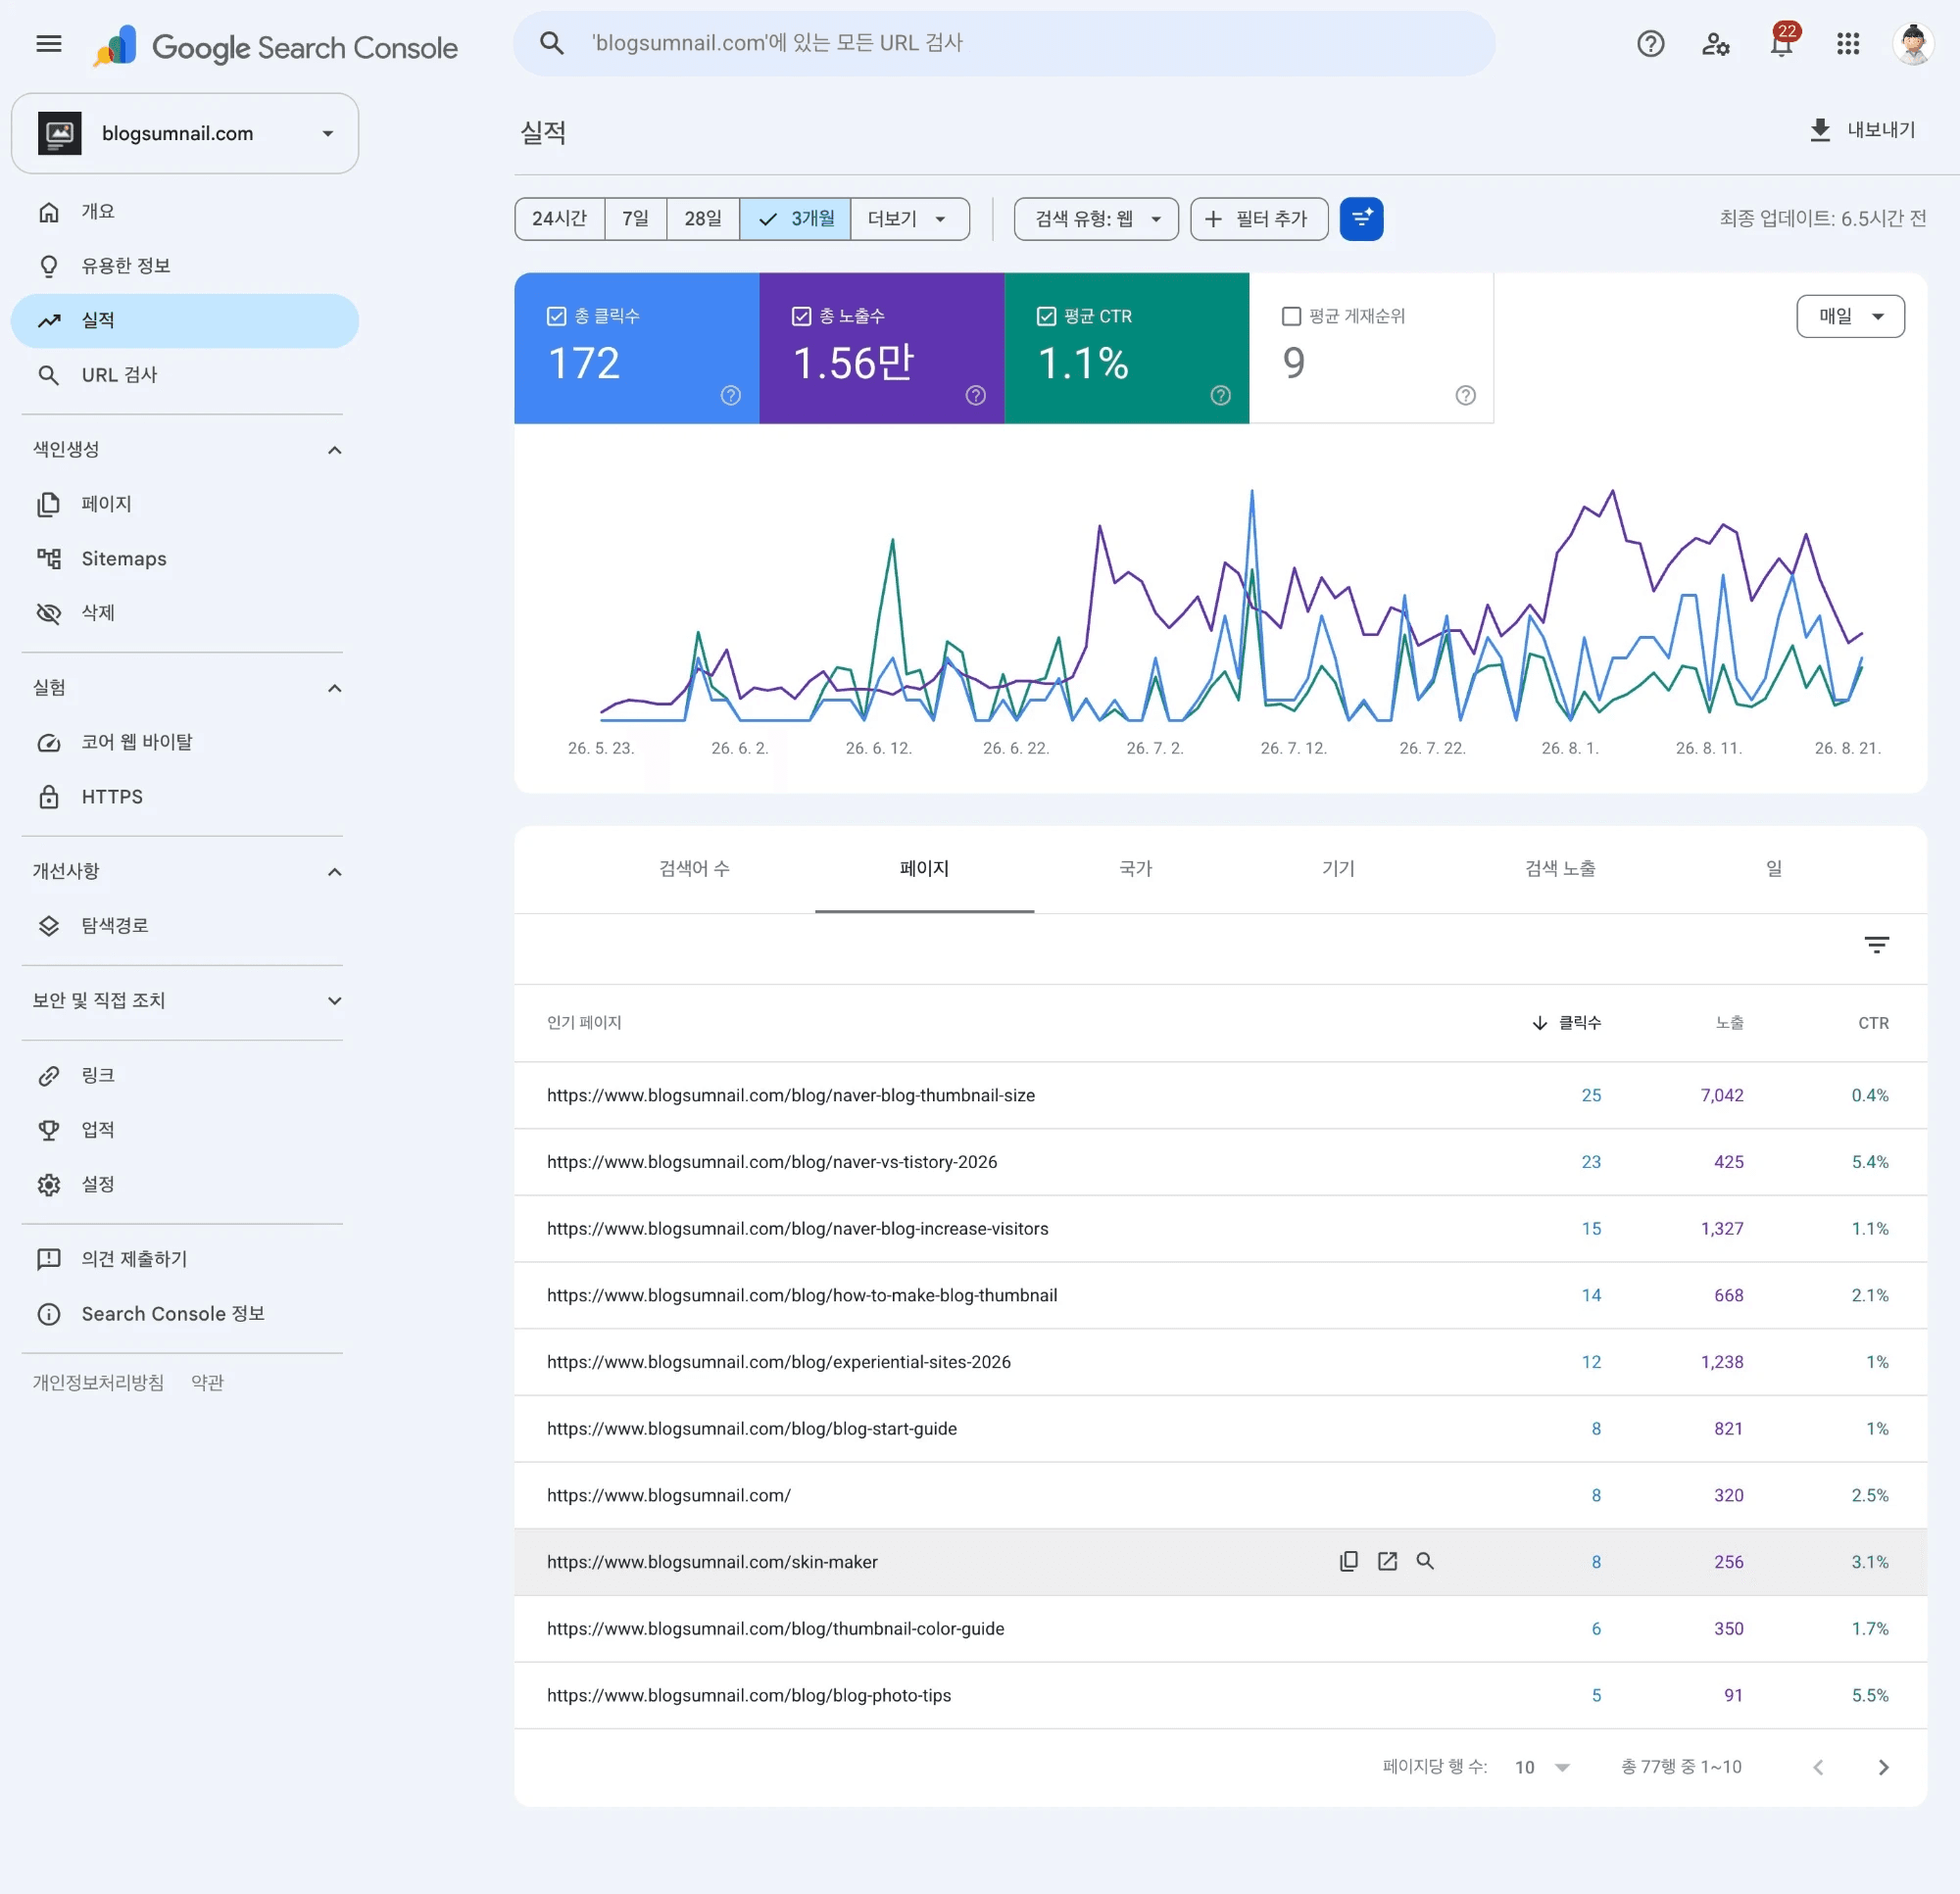
Task: Select the 3개월 date range
Action: pos(795,218)
